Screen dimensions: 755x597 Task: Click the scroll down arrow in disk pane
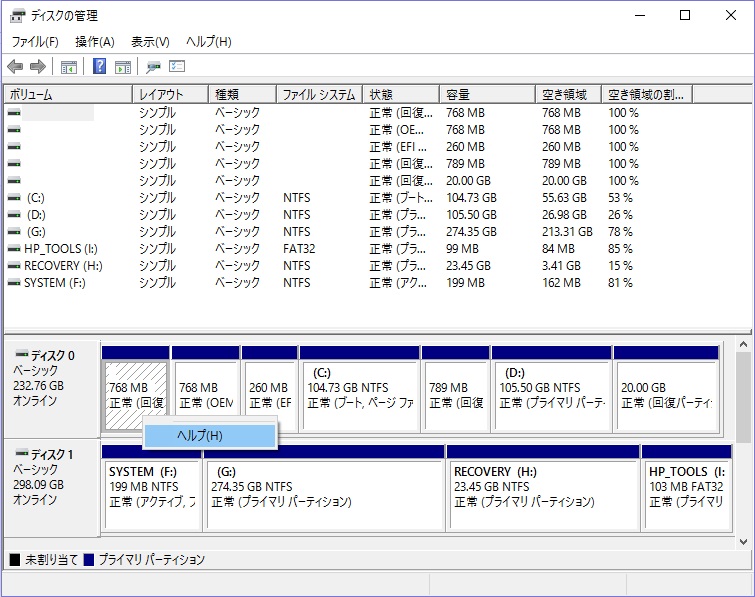point(743,542)
